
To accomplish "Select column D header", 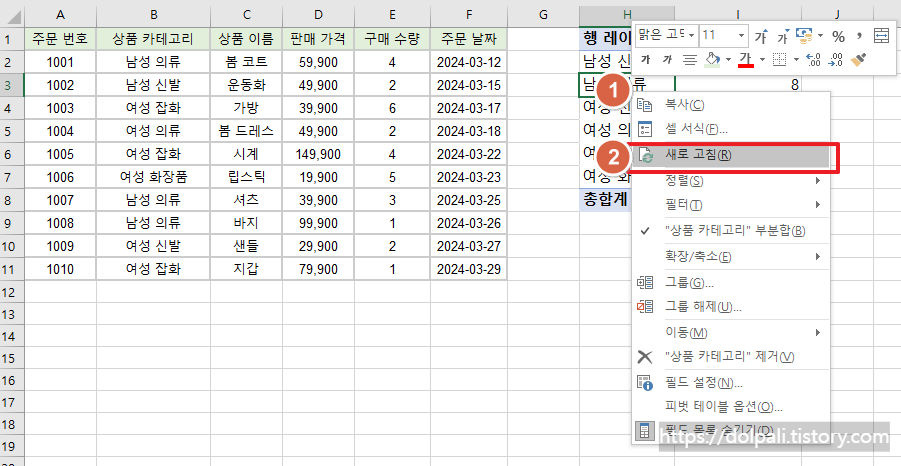I will [x=318, y=14].
